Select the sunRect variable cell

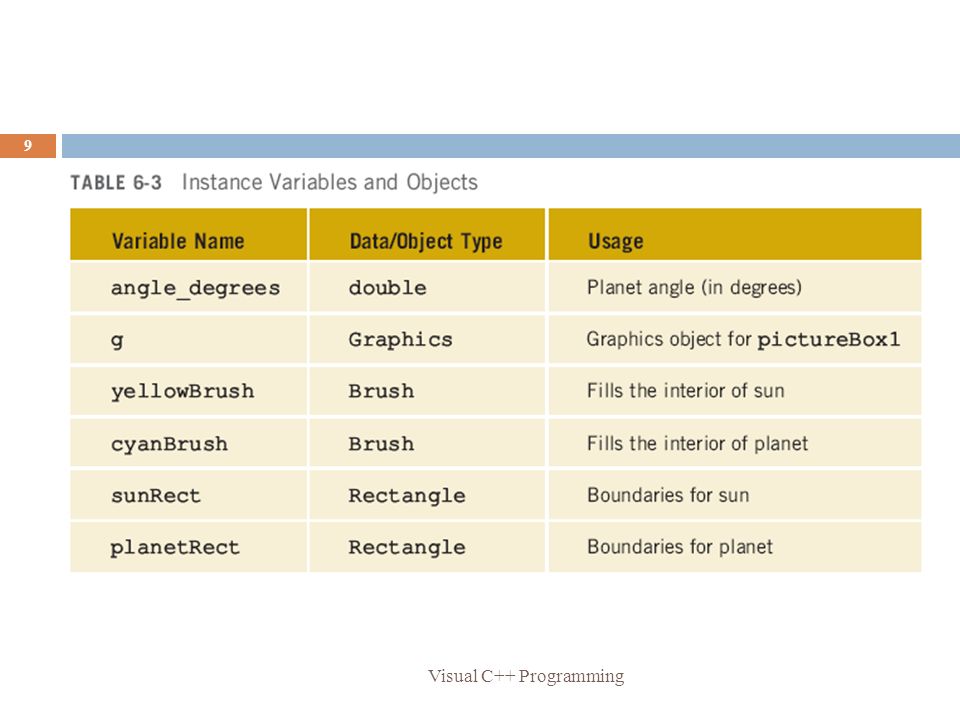click(189, 495)
